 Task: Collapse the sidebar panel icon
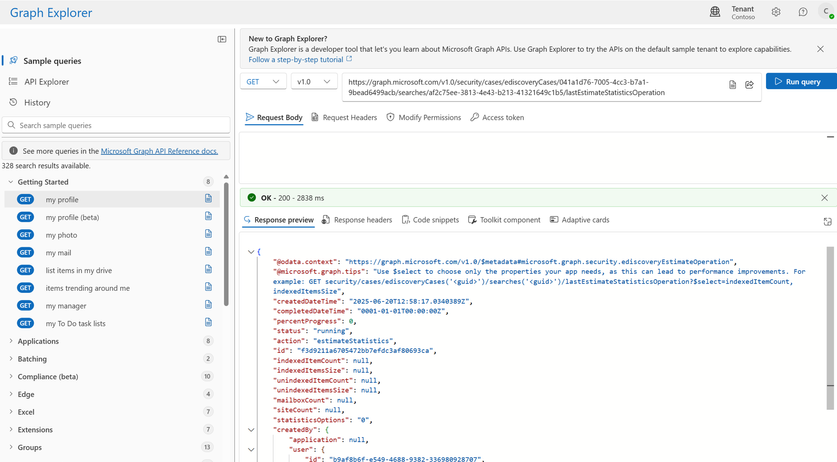point(222,39)
